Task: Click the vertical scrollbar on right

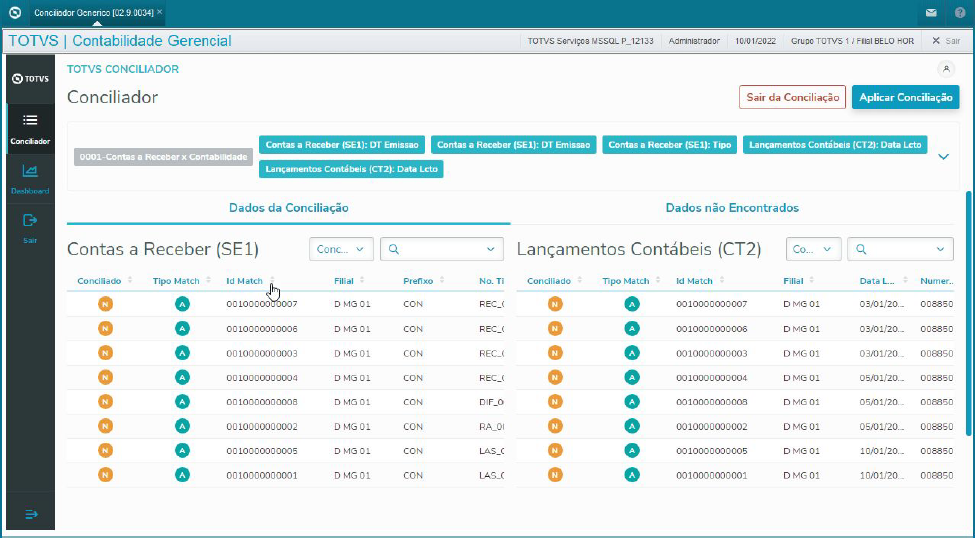Action: [x=967, y=310]
